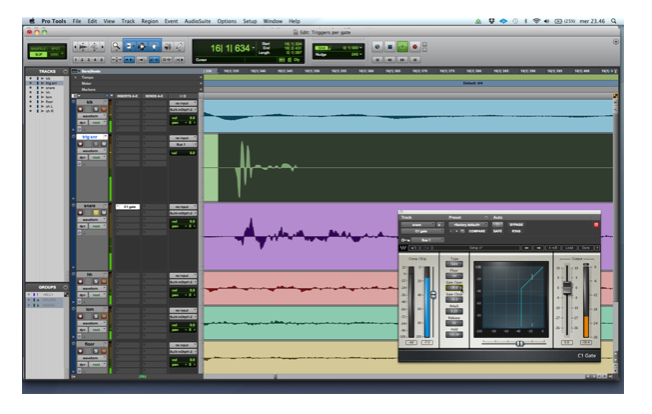Open the AudioSuite menu
The width and height of the screenshot is (652, 414).
pos(198,21)
